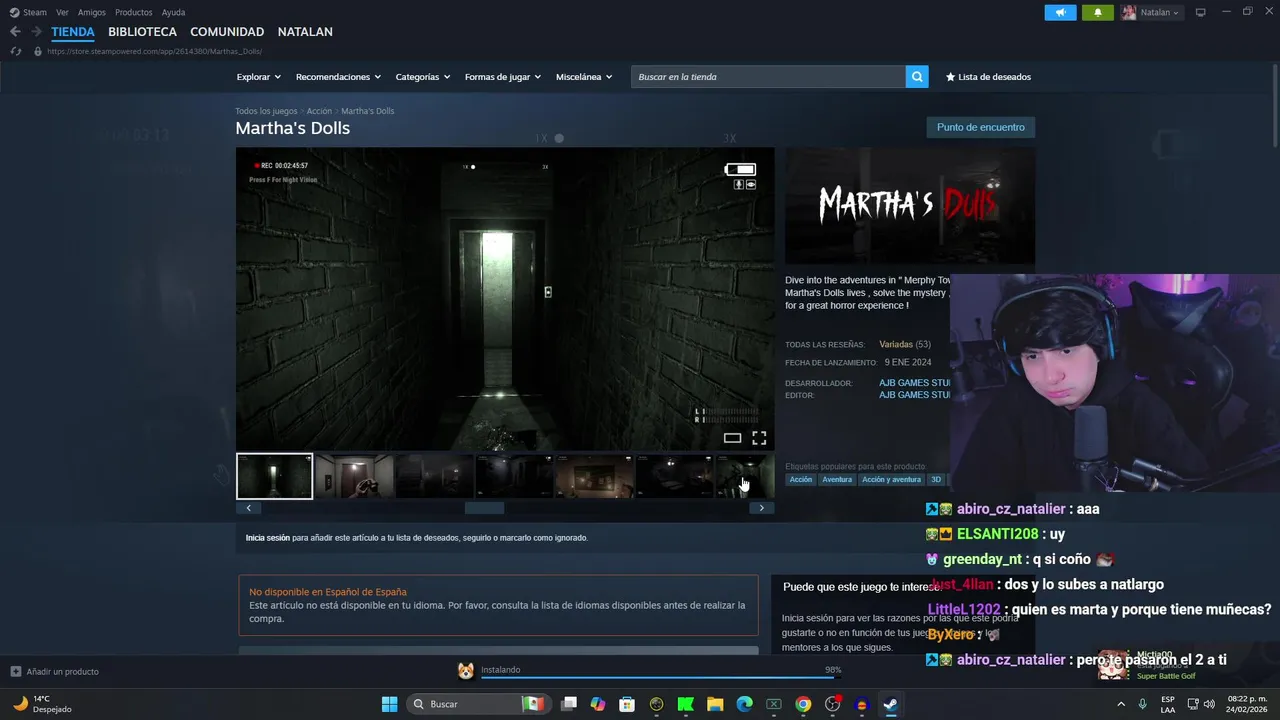The width and height of the screenshot is (1280, 720).
Task: Click the plus icon beside Añadir un producto
Action: coord(15,671)
